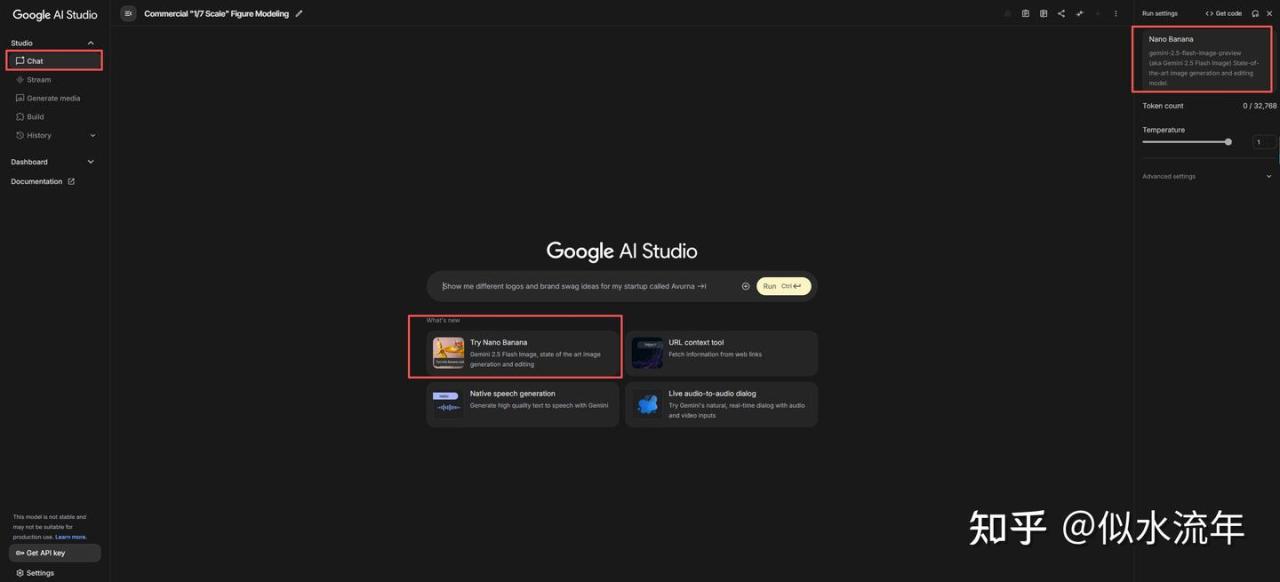
Task: Click the plus circle icon in prompt box
Action: [x=745, y=286]
